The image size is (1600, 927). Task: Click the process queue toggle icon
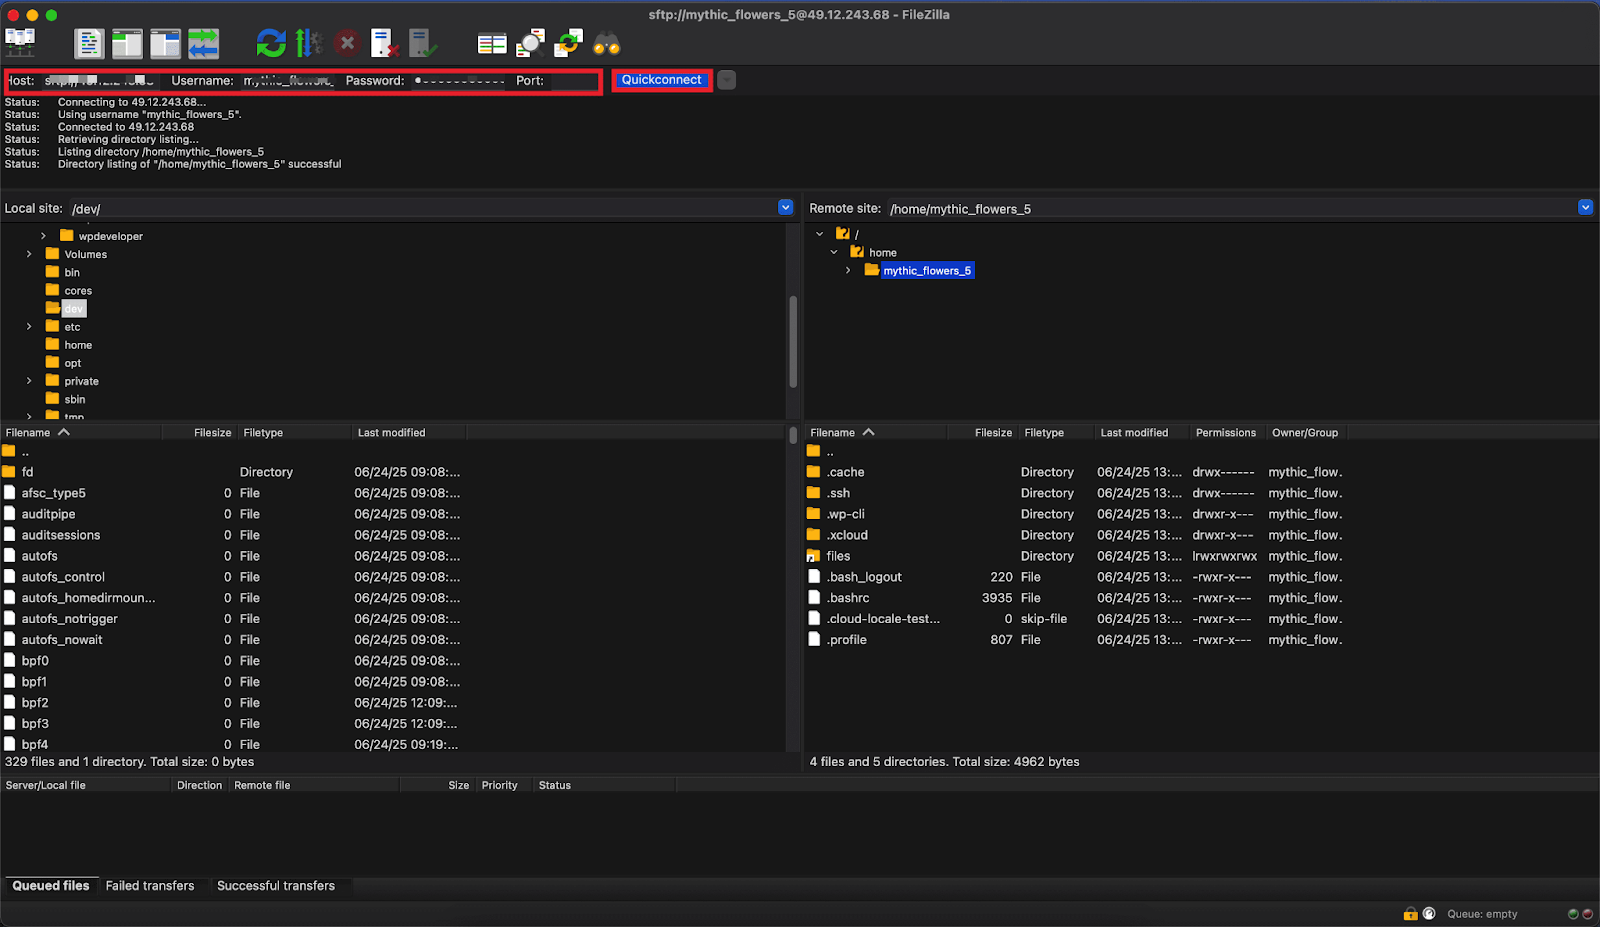tap(309, 43)
